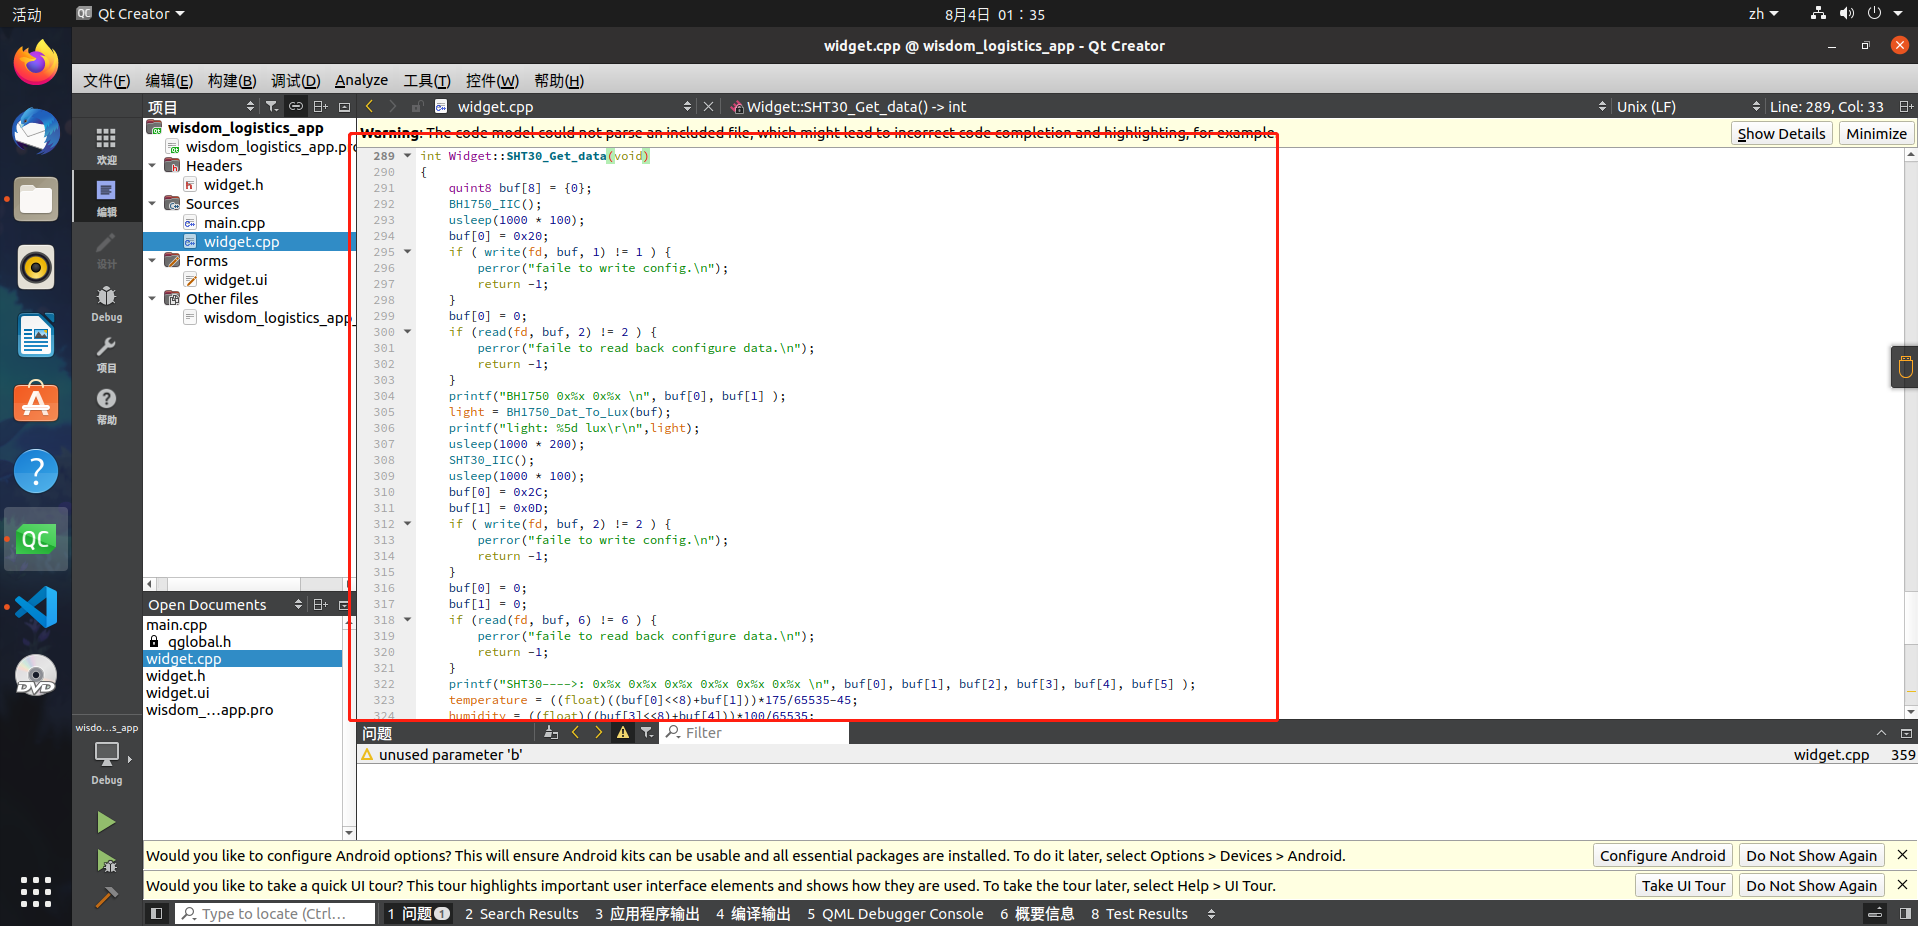Click Do Not Show Again for UI tour
Image resolution: width=1918 pixels, height=926 pixels.
coord(1811,885)
